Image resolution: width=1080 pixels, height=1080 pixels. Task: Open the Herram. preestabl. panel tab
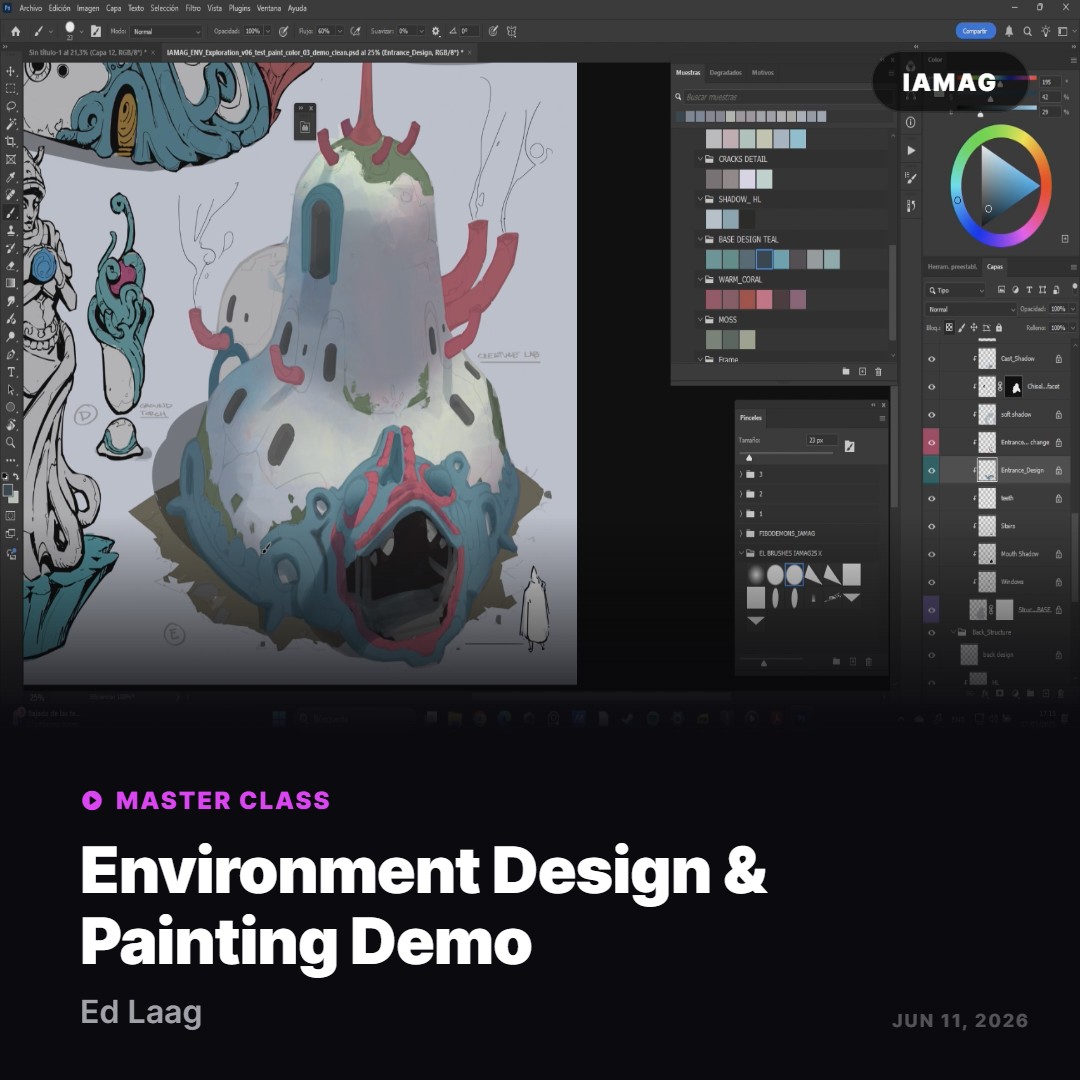click(952, 267)
